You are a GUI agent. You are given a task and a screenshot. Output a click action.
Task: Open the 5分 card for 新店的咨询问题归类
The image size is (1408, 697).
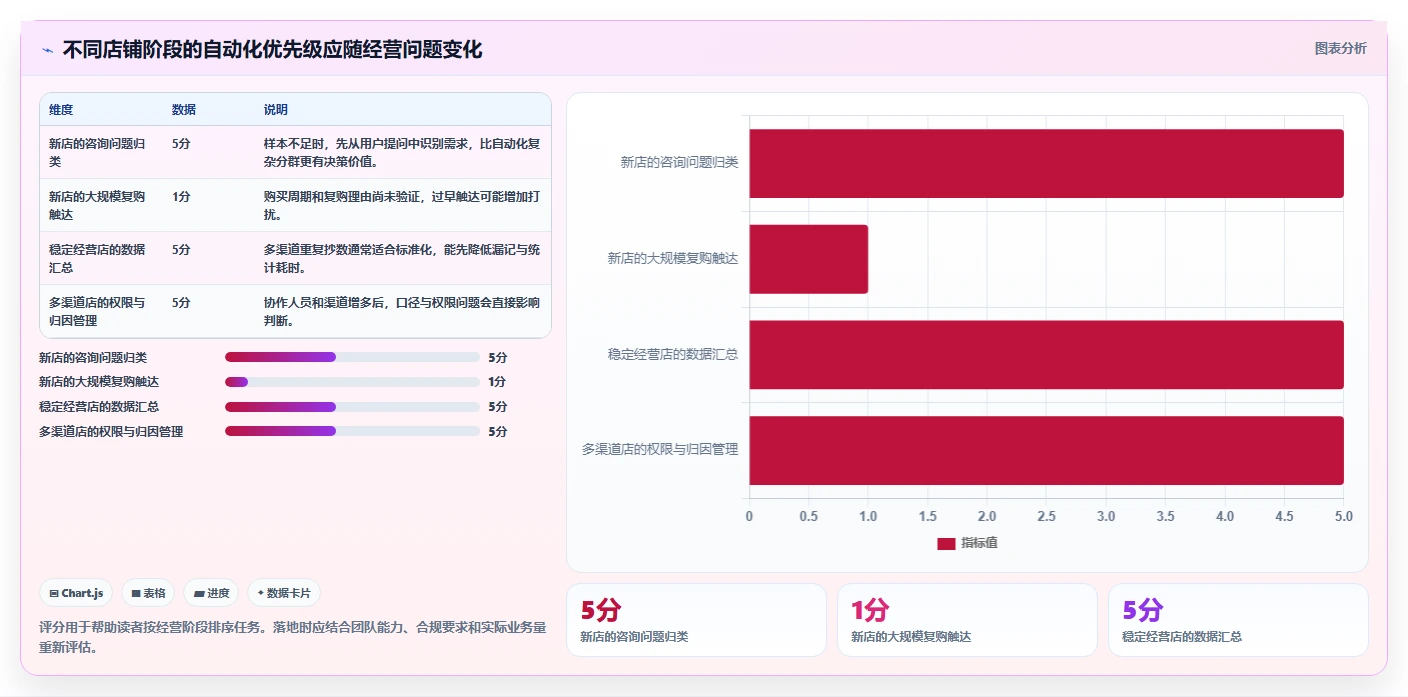click(696, 620)
